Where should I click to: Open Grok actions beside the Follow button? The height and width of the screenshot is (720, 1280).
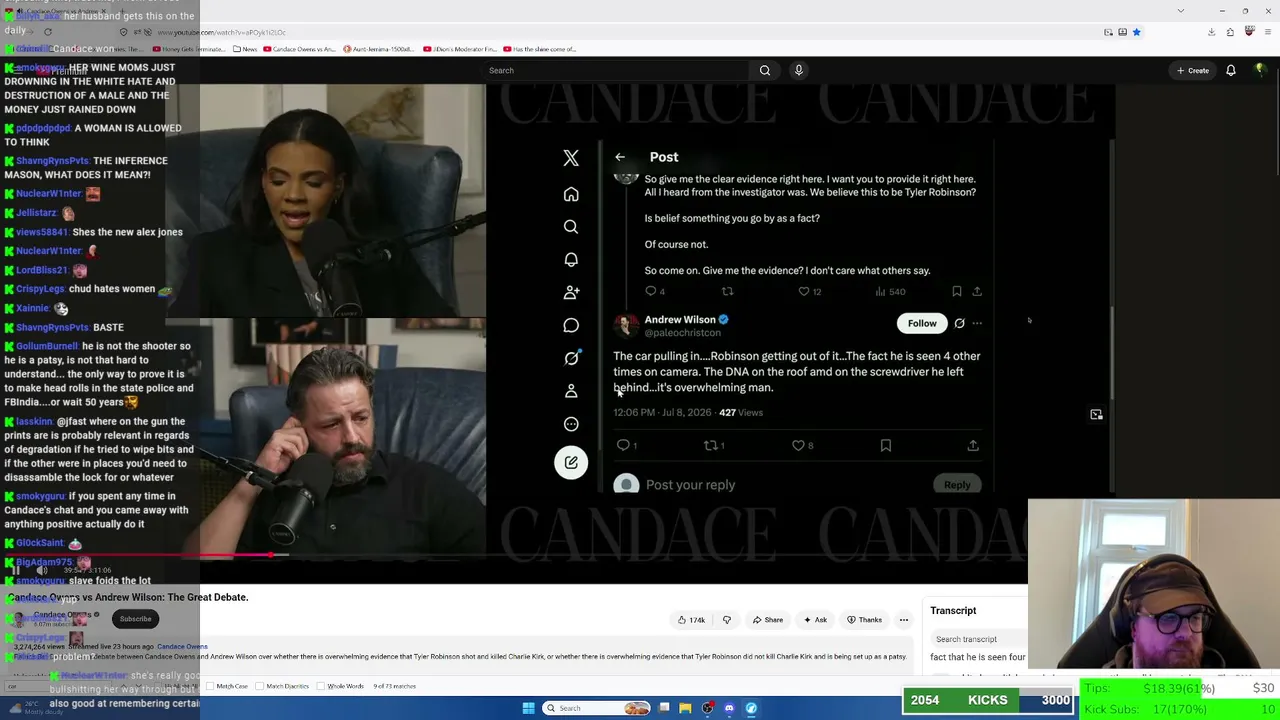959,323
